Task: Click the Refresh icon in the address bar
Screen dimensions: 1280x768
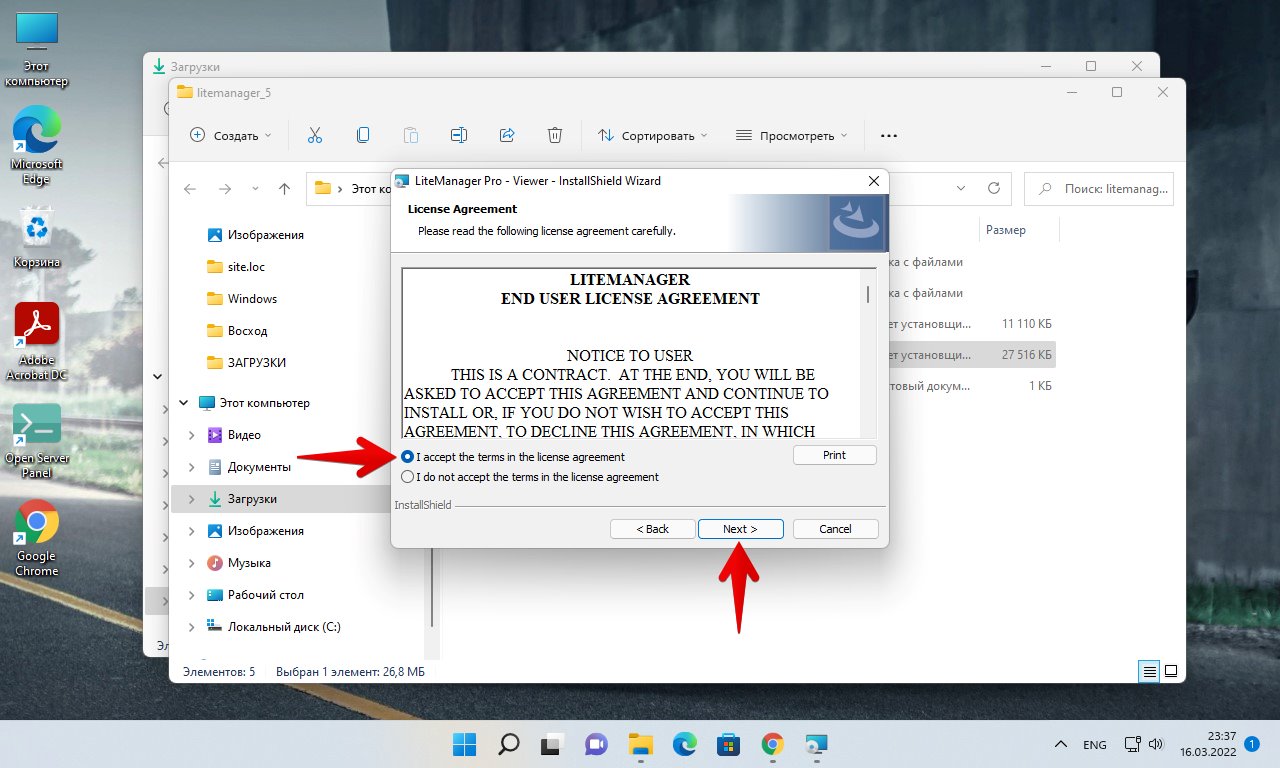Action: point(993,188)
